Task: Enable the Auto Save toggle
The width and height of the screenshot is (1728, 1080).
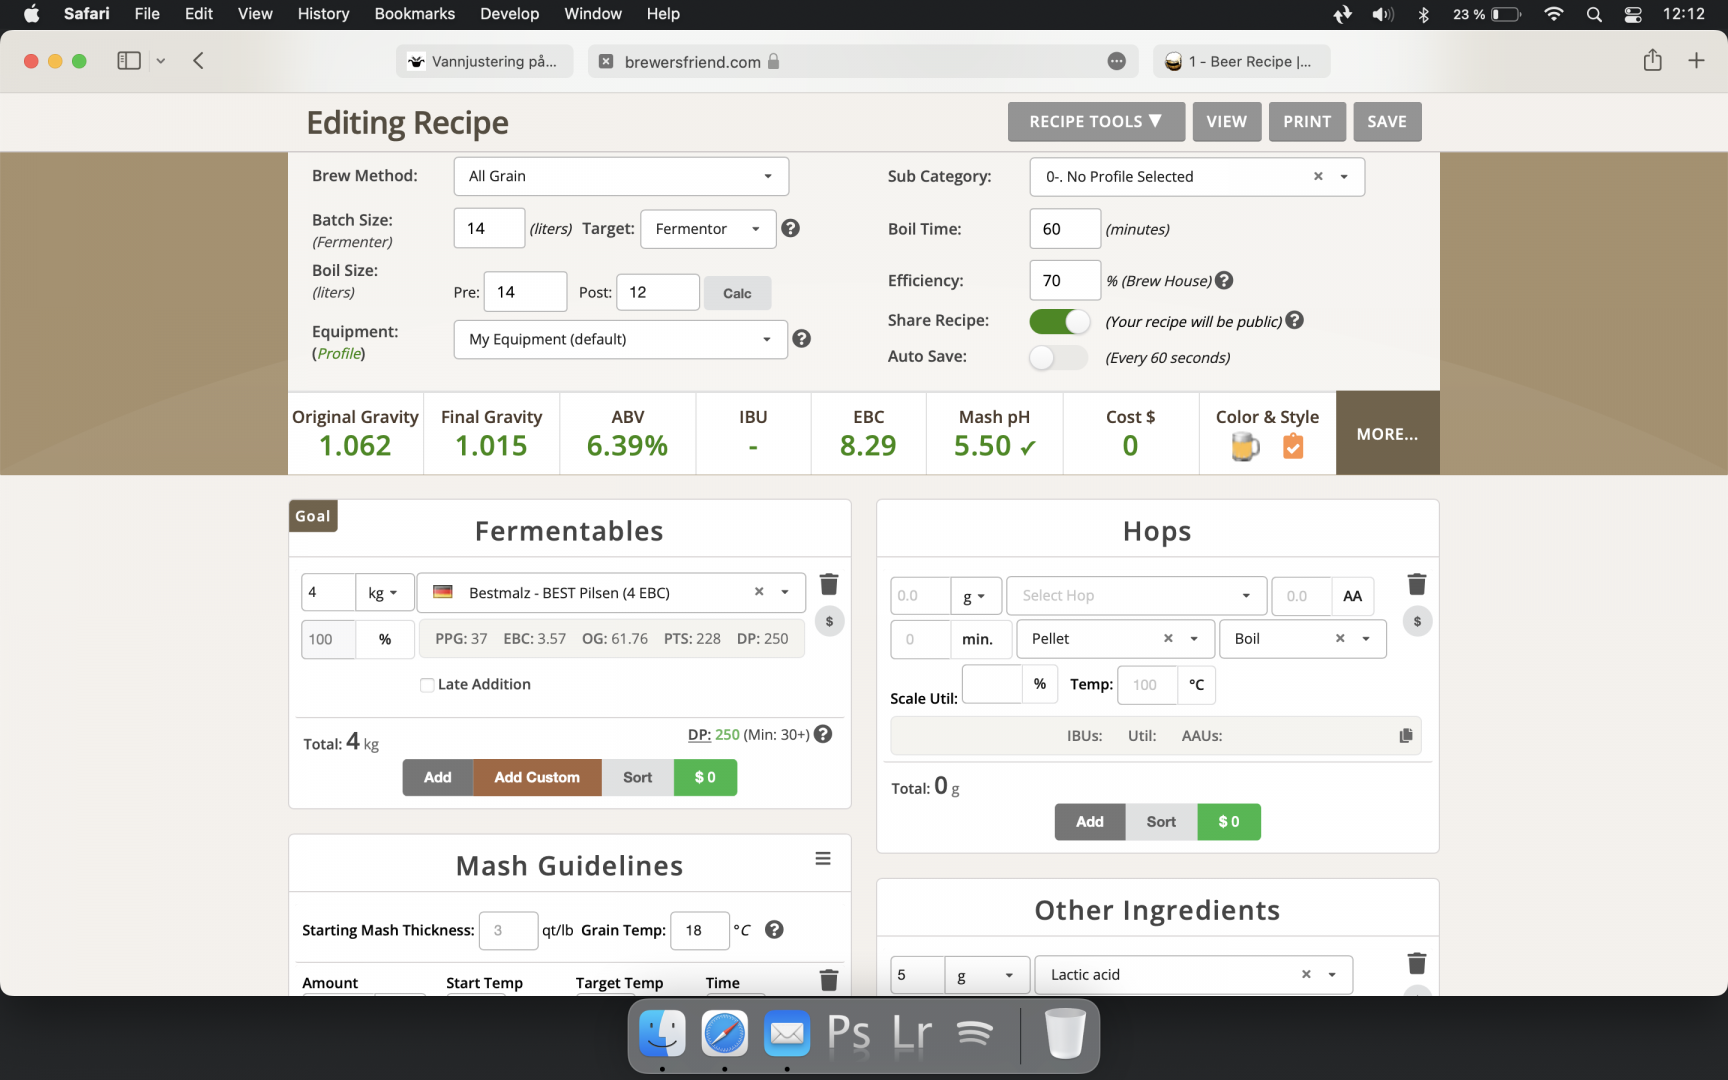Action: (1057, 357)
